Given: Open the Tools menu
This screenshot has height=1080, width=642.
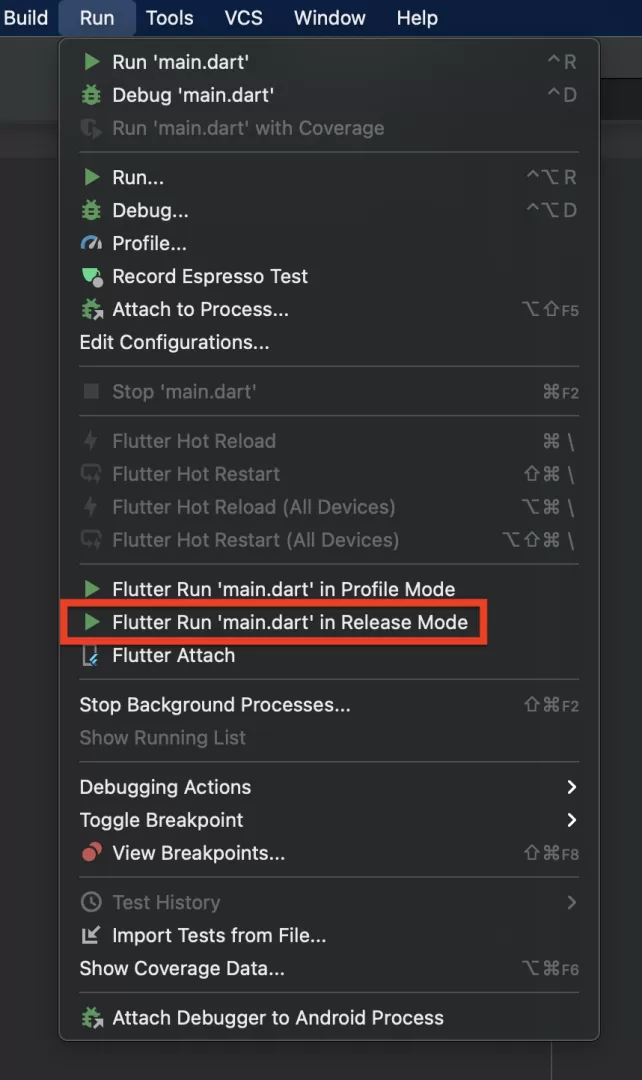Looking at the screenshot, I should (x=169, y=17).
